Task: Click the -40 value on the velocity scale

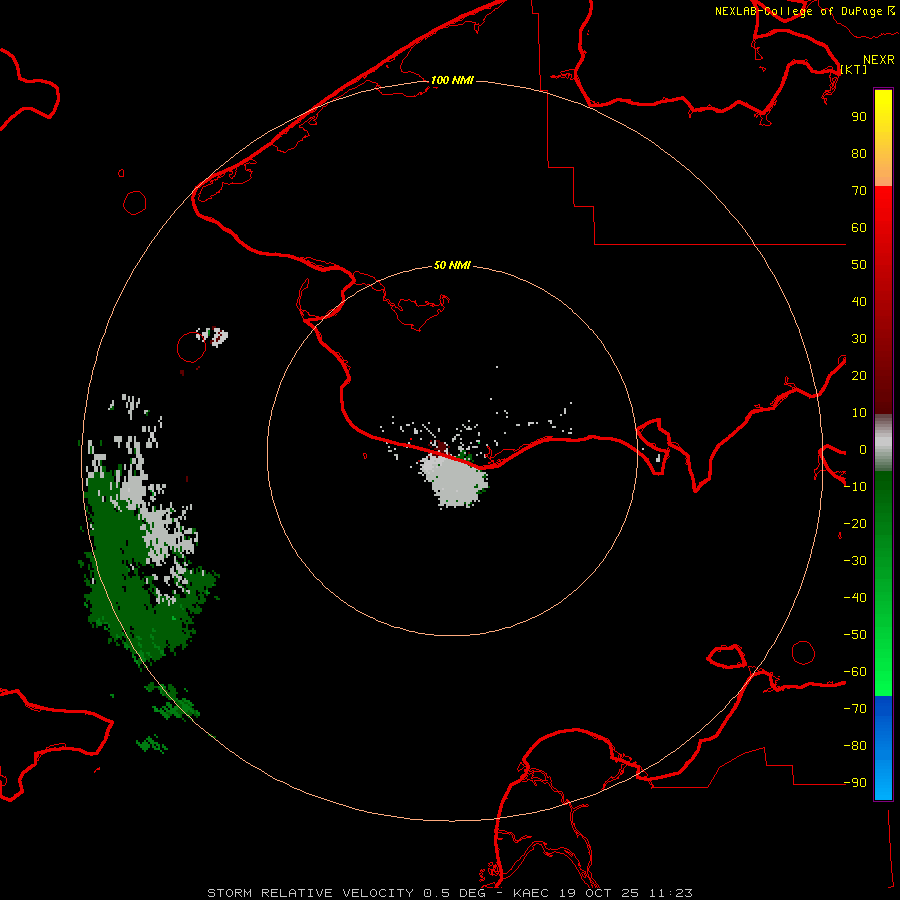Action: (855, 598)
